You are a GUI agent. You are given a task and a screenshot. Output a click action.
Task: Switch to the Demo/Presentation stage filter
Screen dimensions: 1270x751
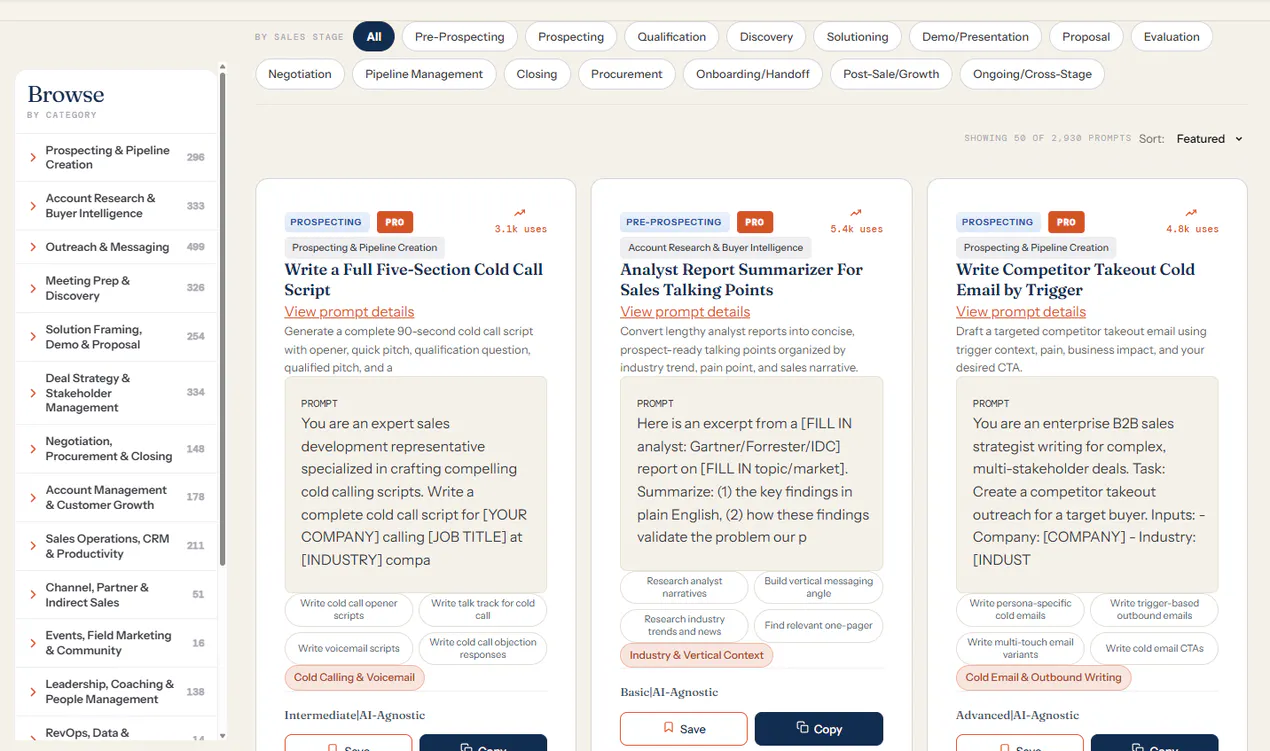pos(975,37)
